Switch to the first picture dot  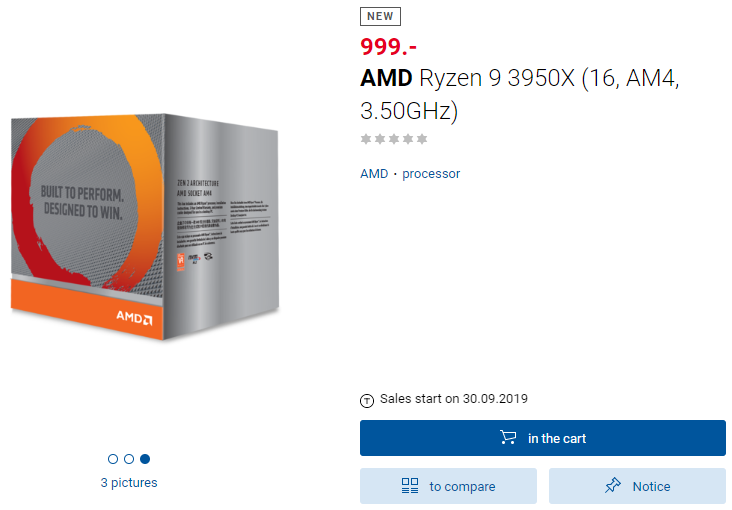(113, 459)
